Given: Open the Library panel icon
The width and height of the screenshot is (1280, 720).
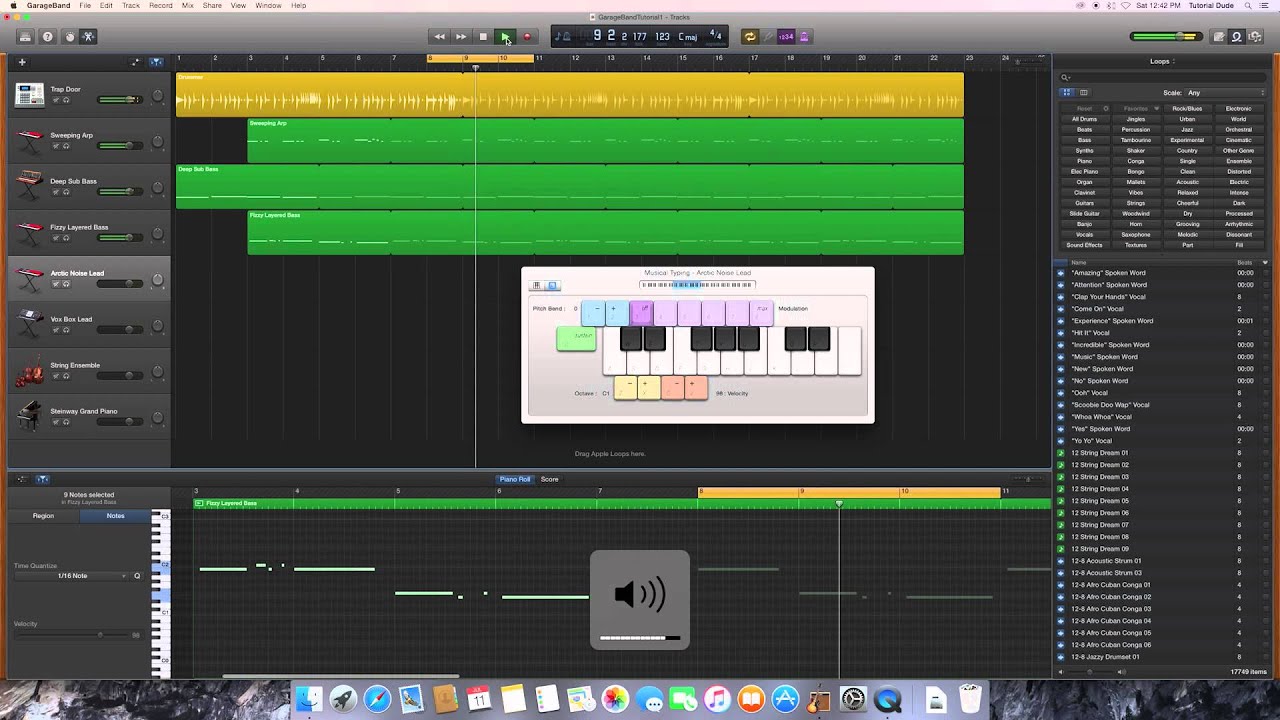Looking at the screenshot, I should click(x=25, y=37).
